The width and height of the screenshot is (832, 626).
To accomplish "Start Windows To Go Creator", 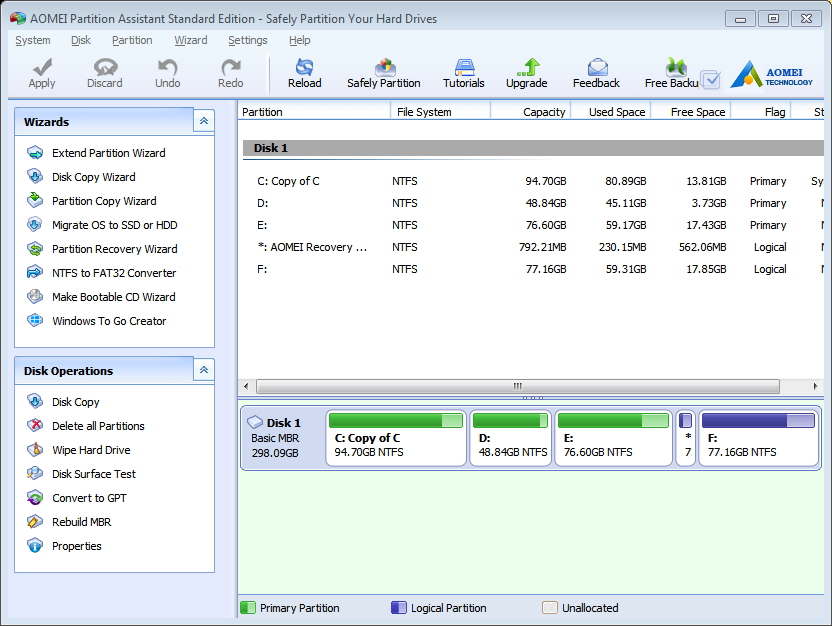I will click(109, 321).
